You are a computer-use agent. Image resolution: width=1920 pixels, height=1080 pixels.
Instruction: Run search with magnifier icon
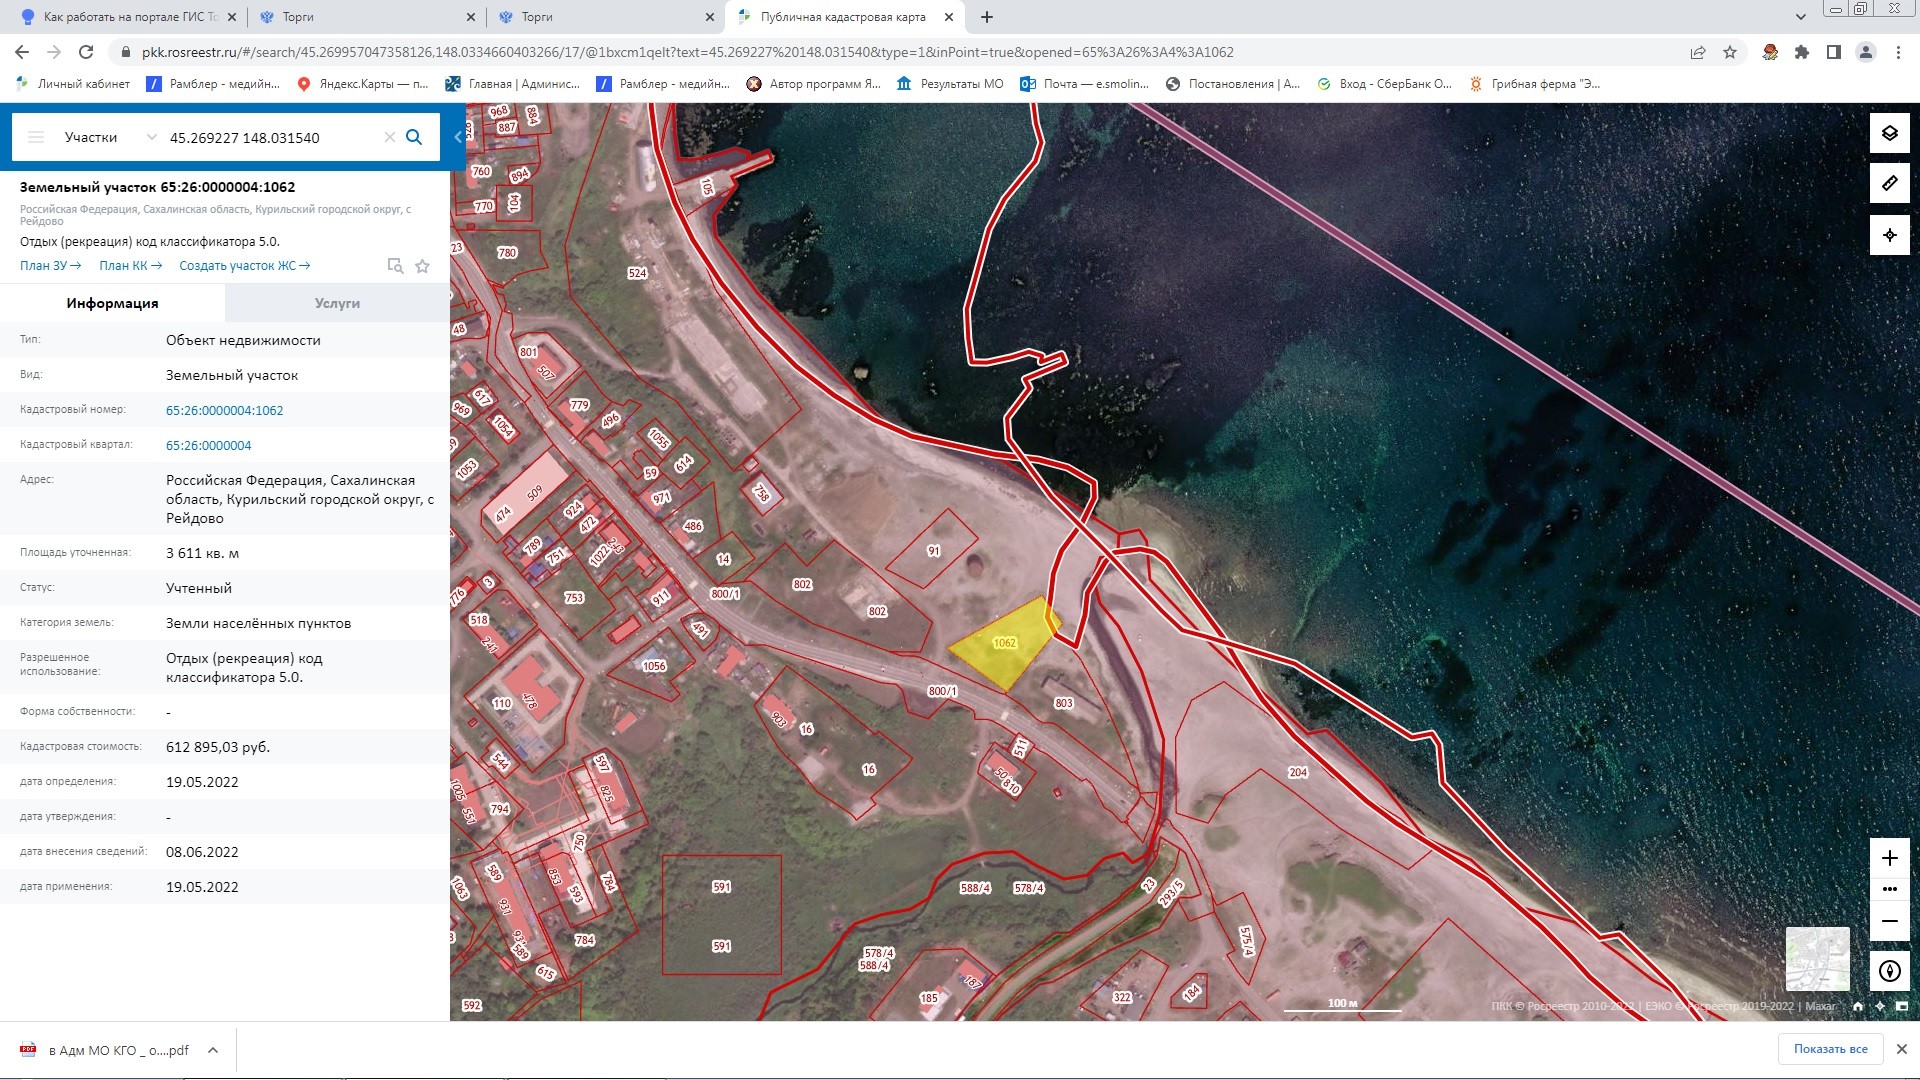414,137
